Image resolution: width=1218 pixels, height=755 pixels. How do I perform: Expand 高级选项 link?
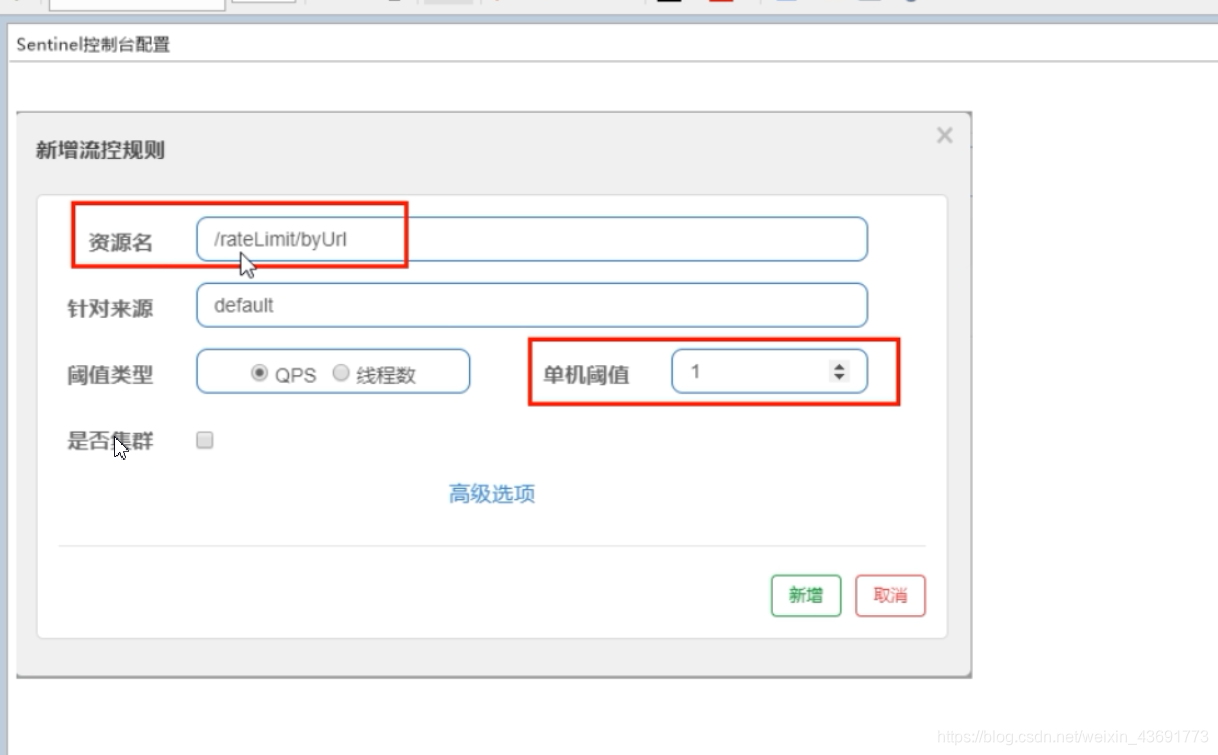click(x=492, y=494)
